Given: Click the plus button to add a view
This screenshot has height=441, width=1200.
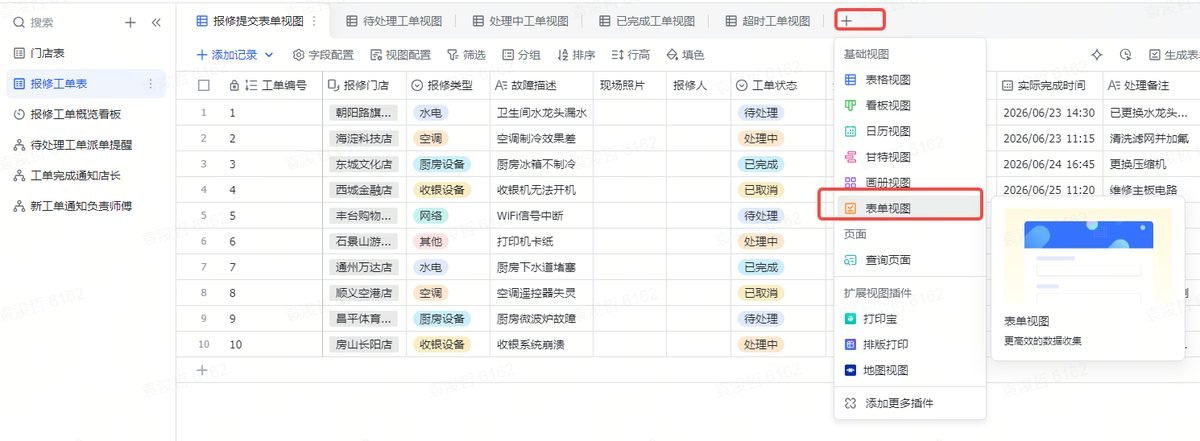Looking at the screenshot, I should tap(846, 20).
